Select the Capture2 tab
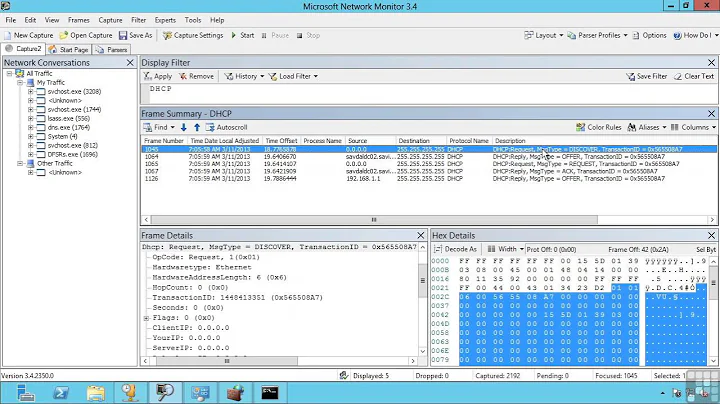 pos(23,49)
